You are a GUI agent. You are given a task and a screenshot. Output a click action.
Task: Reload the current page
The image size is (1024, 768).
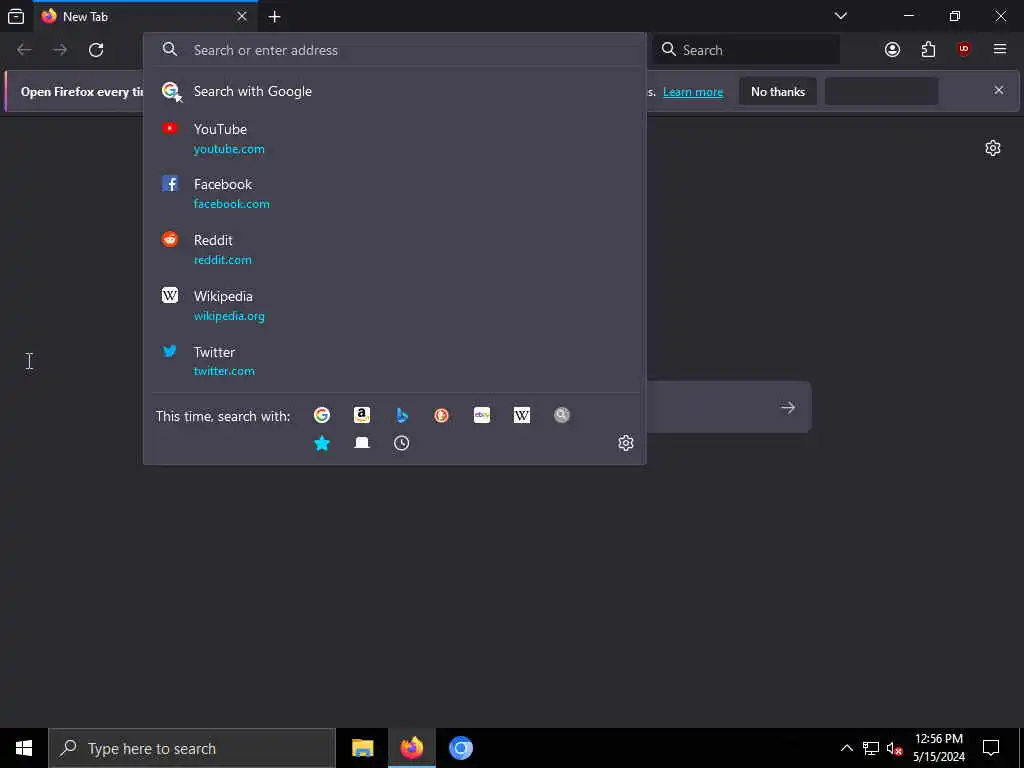coord(96,50)
